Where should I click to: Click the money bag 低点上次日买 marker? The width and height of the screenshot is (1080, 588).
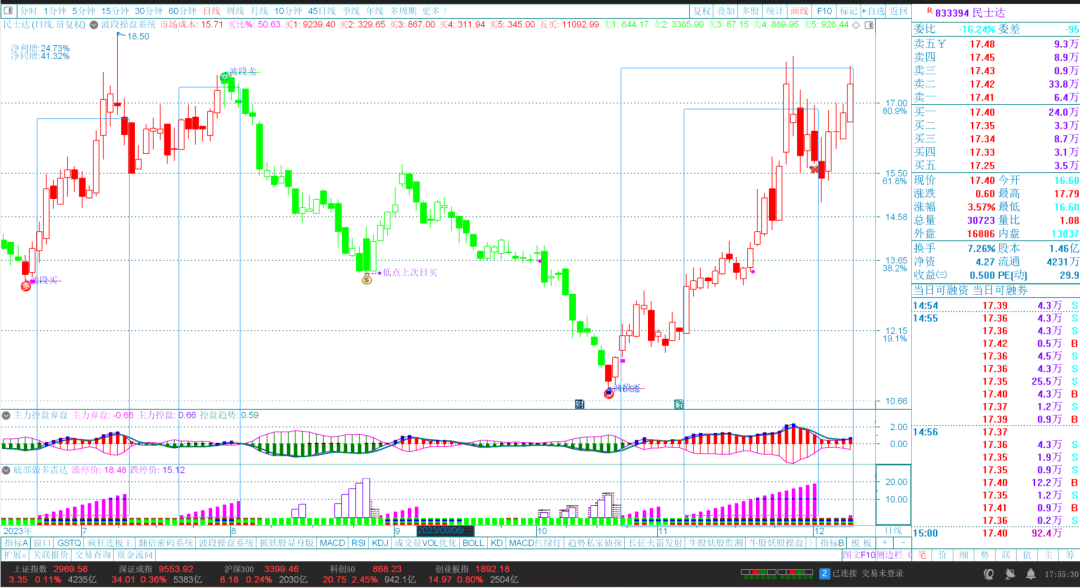point(366,278)
